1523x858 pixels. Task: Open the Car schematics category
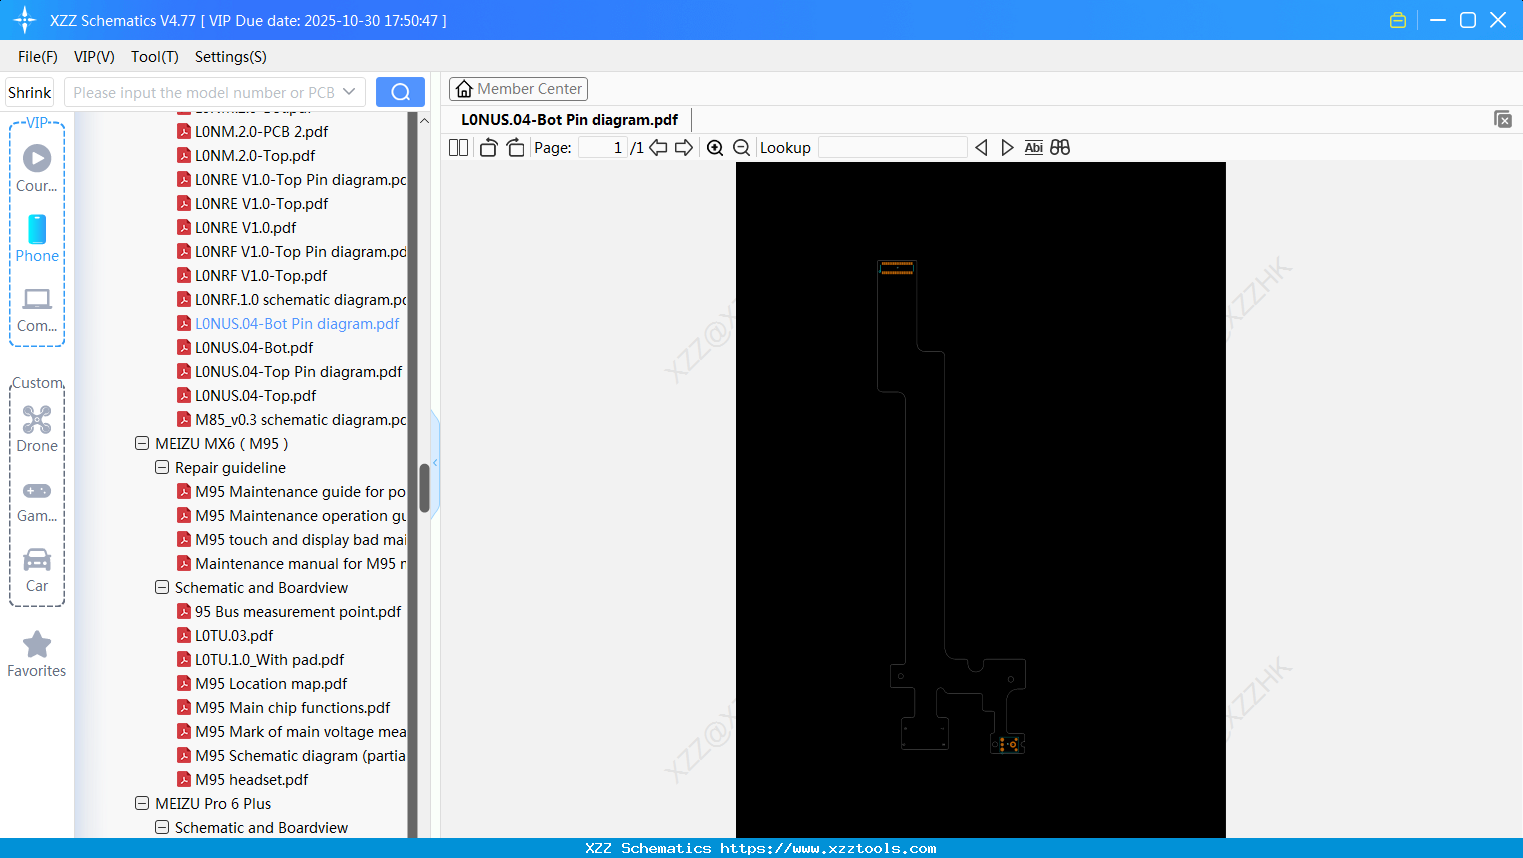36,566
